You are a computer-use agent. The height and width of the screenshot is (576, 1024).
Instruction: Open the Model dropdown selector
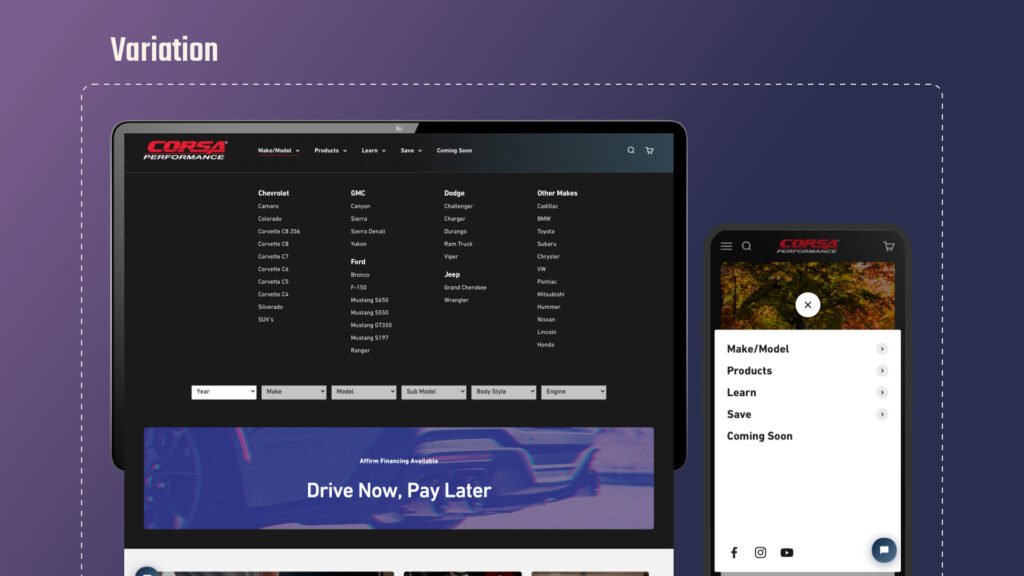tap(364, 392)
